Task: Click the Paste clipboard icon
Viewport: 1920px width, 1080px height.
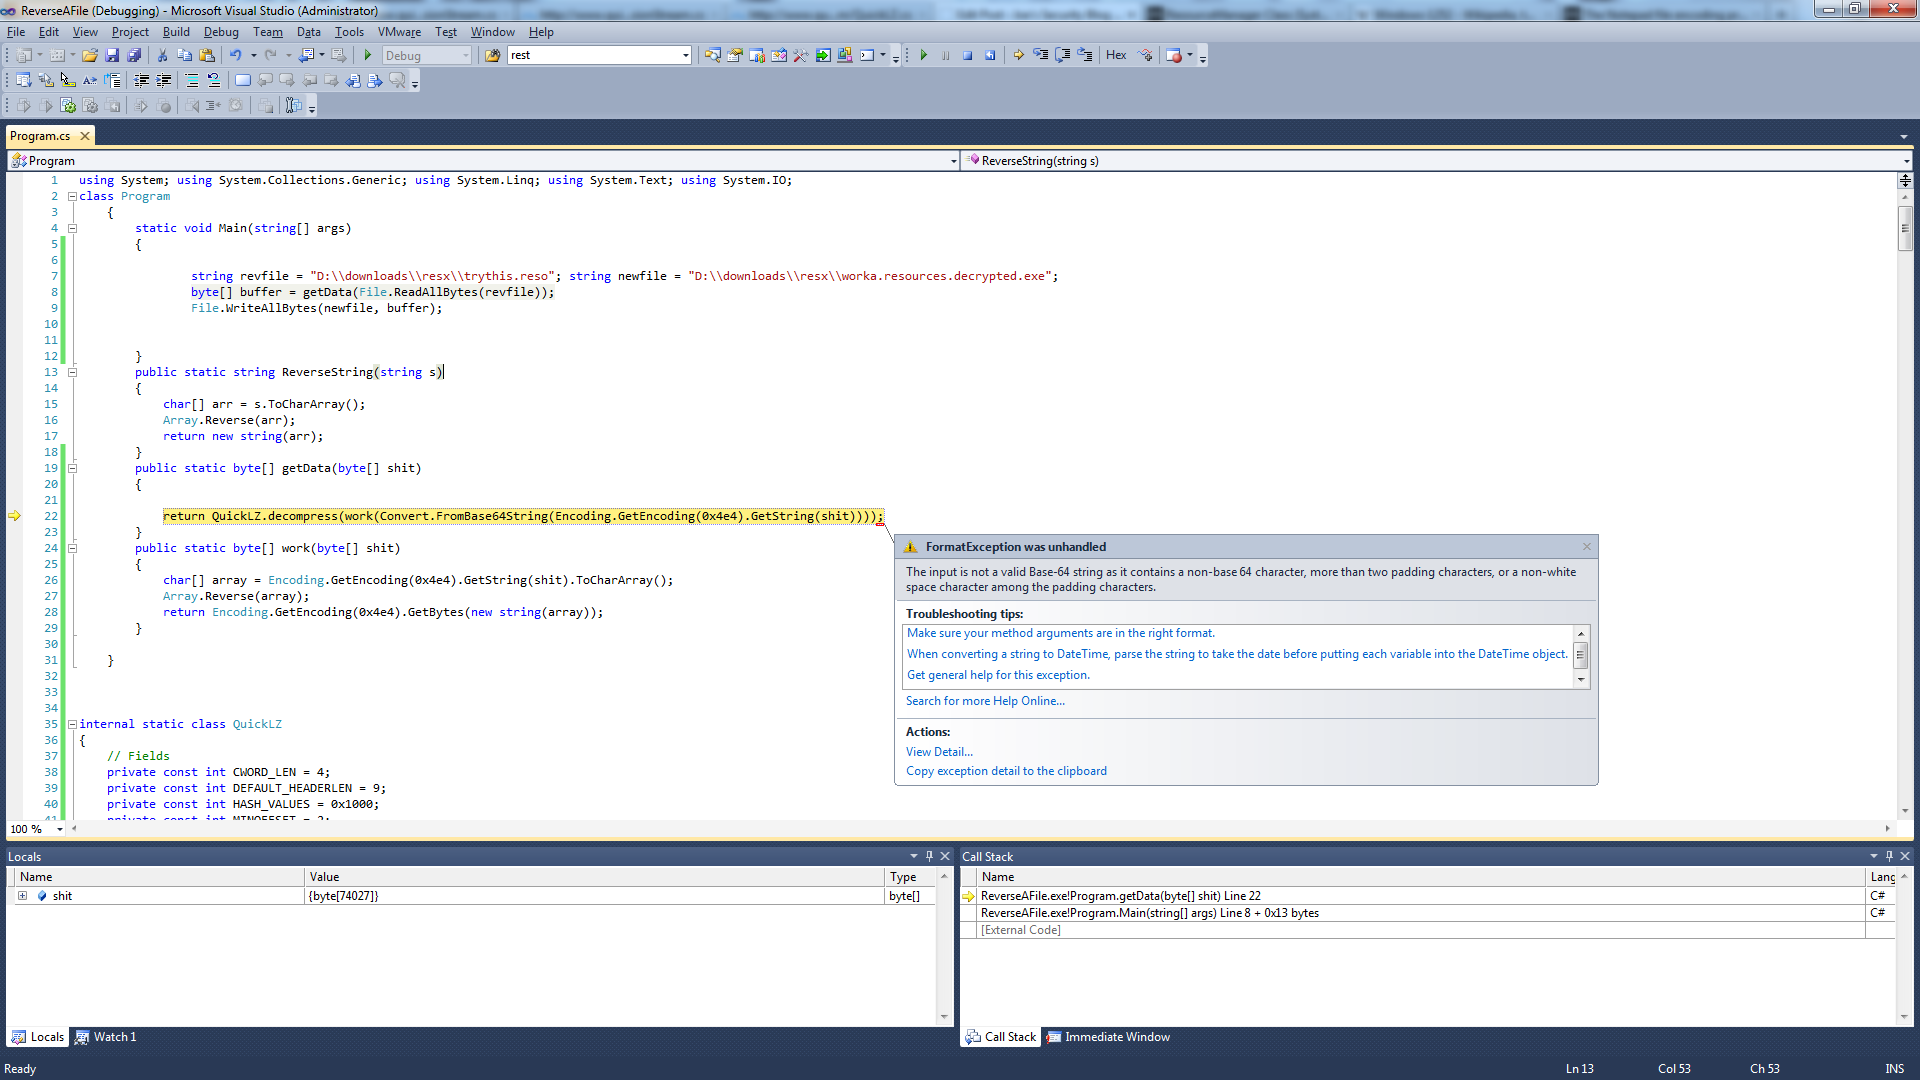Action: (207, 55)
